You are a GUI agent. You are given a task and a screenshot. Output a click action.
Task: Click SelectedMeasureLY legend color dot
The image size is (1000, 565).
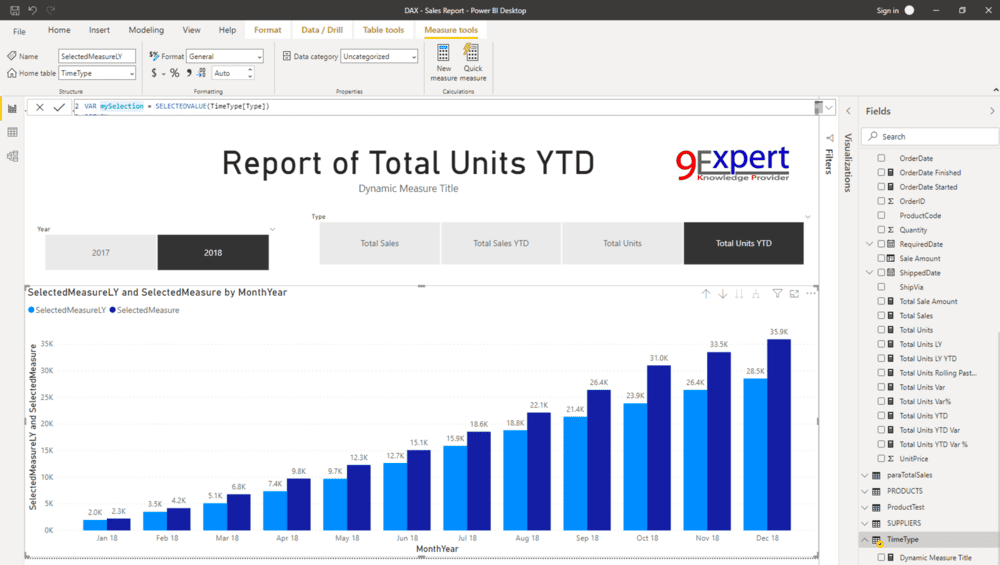point(31,310)
